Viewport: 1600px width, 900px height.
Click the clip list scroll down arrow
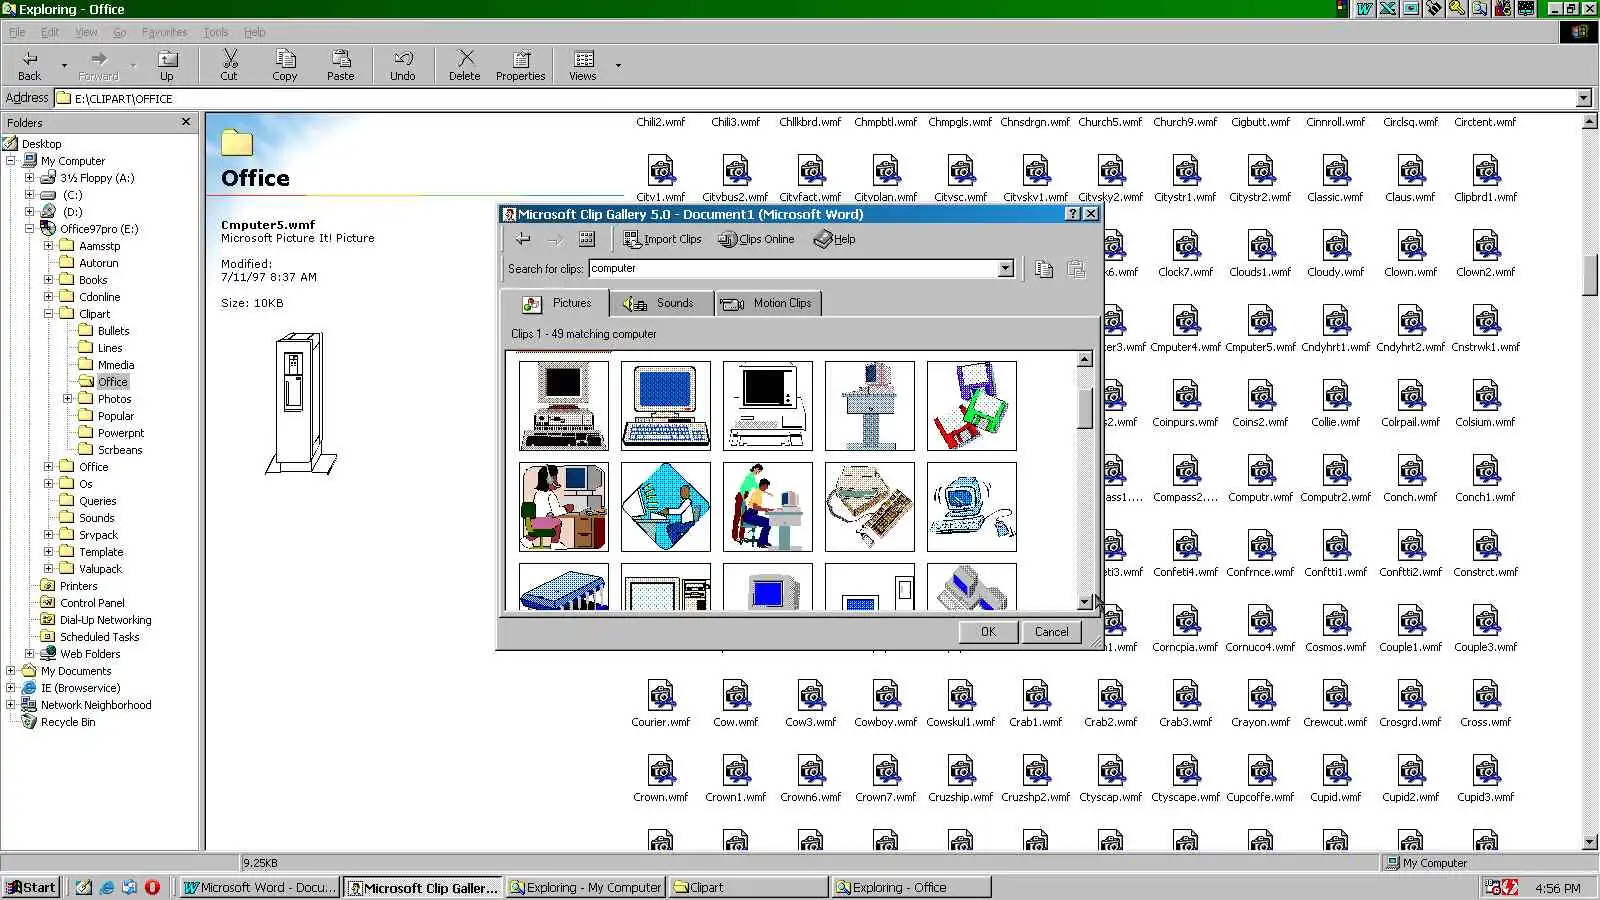[x=1085, y=602]
